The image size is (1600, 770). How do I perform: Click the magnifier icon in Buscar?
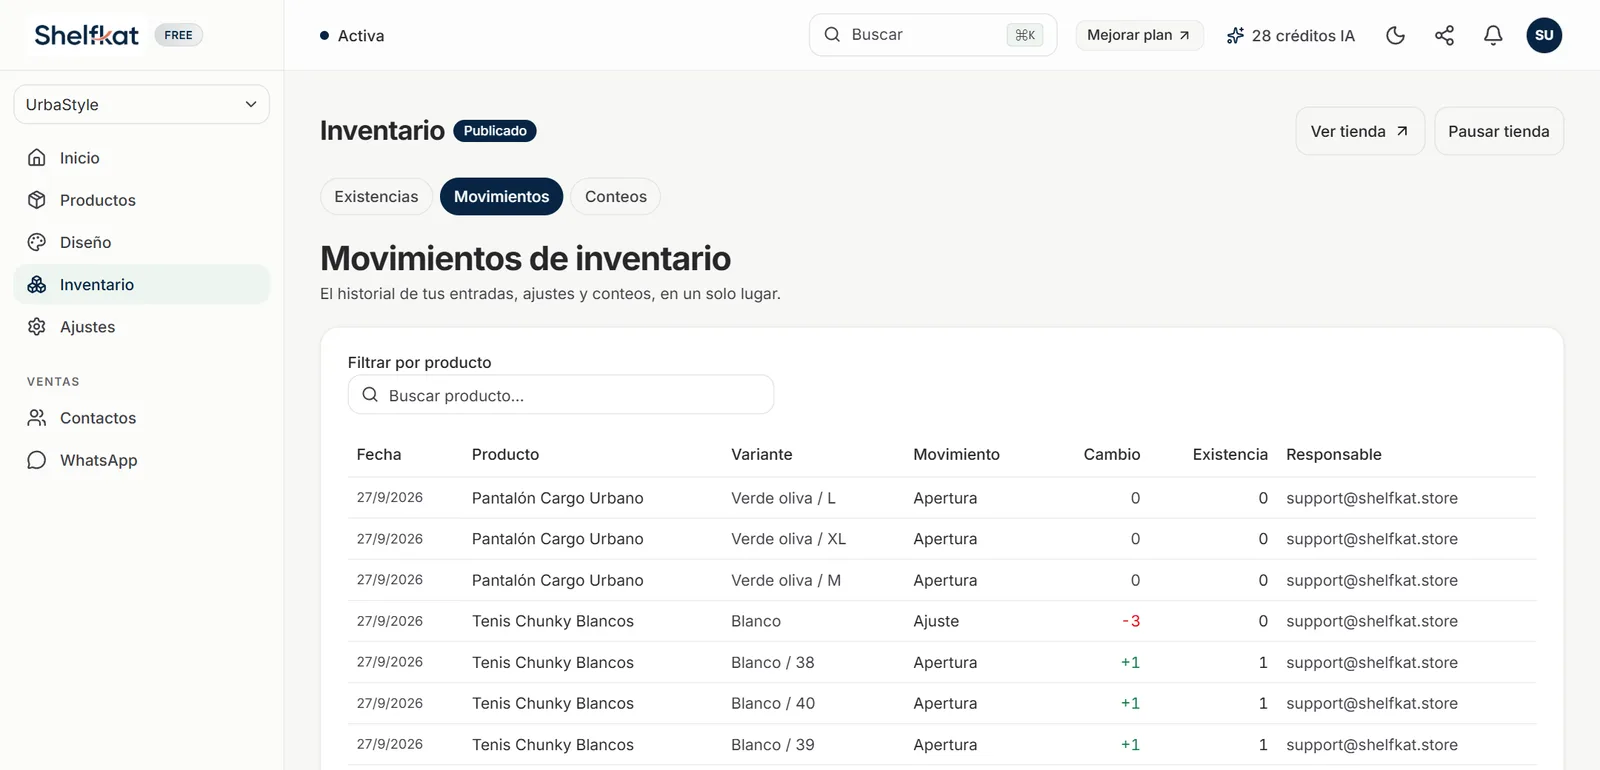[832, 35]
